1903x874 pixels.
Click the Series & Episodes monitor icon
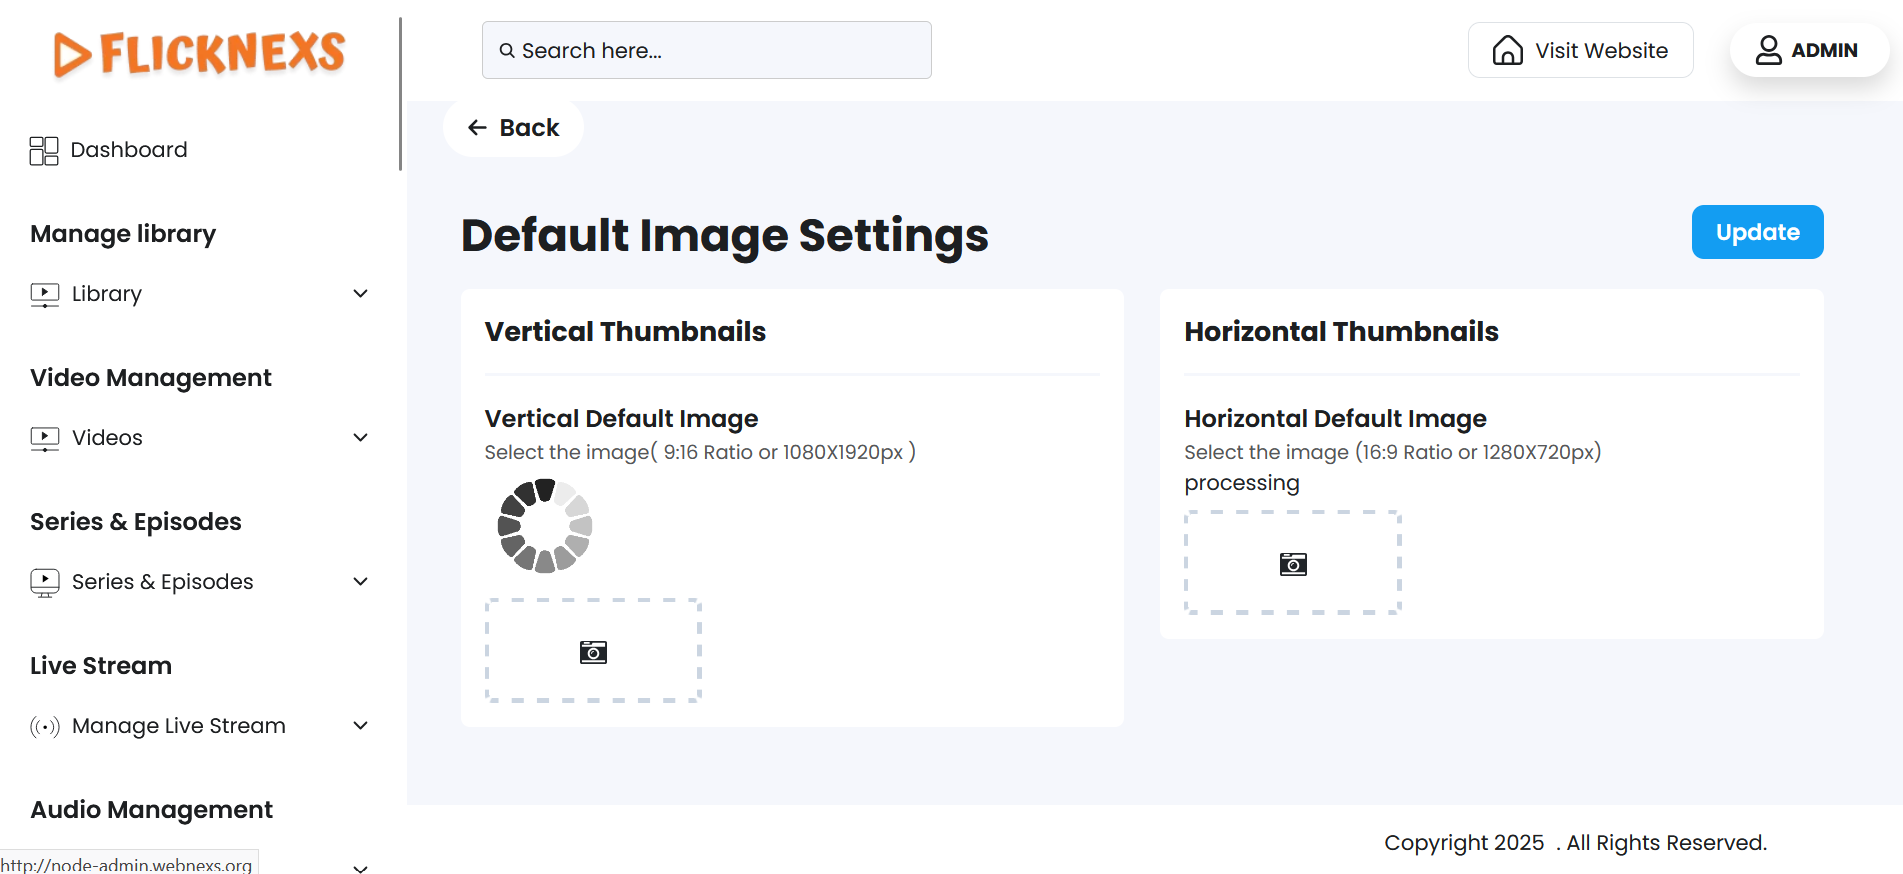click(45, 582)
